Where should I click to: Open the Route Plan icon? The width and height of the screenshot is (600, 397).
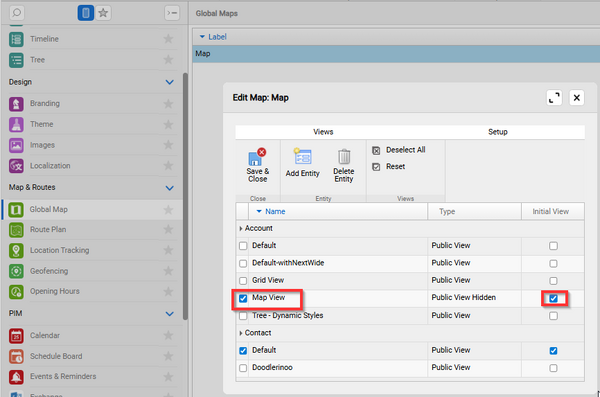tap(16, 230)
